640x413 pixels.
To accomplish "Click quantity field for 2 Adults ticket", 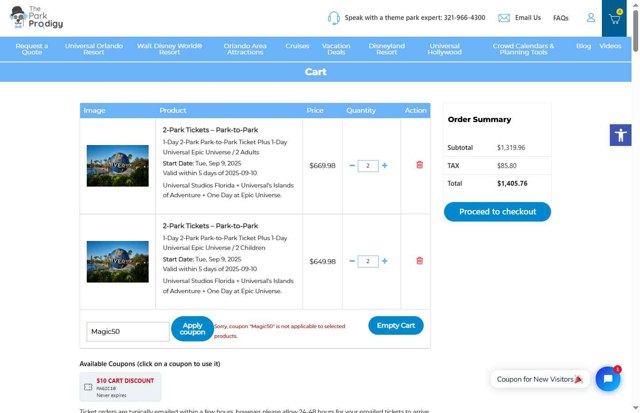I will pos(368,166).
